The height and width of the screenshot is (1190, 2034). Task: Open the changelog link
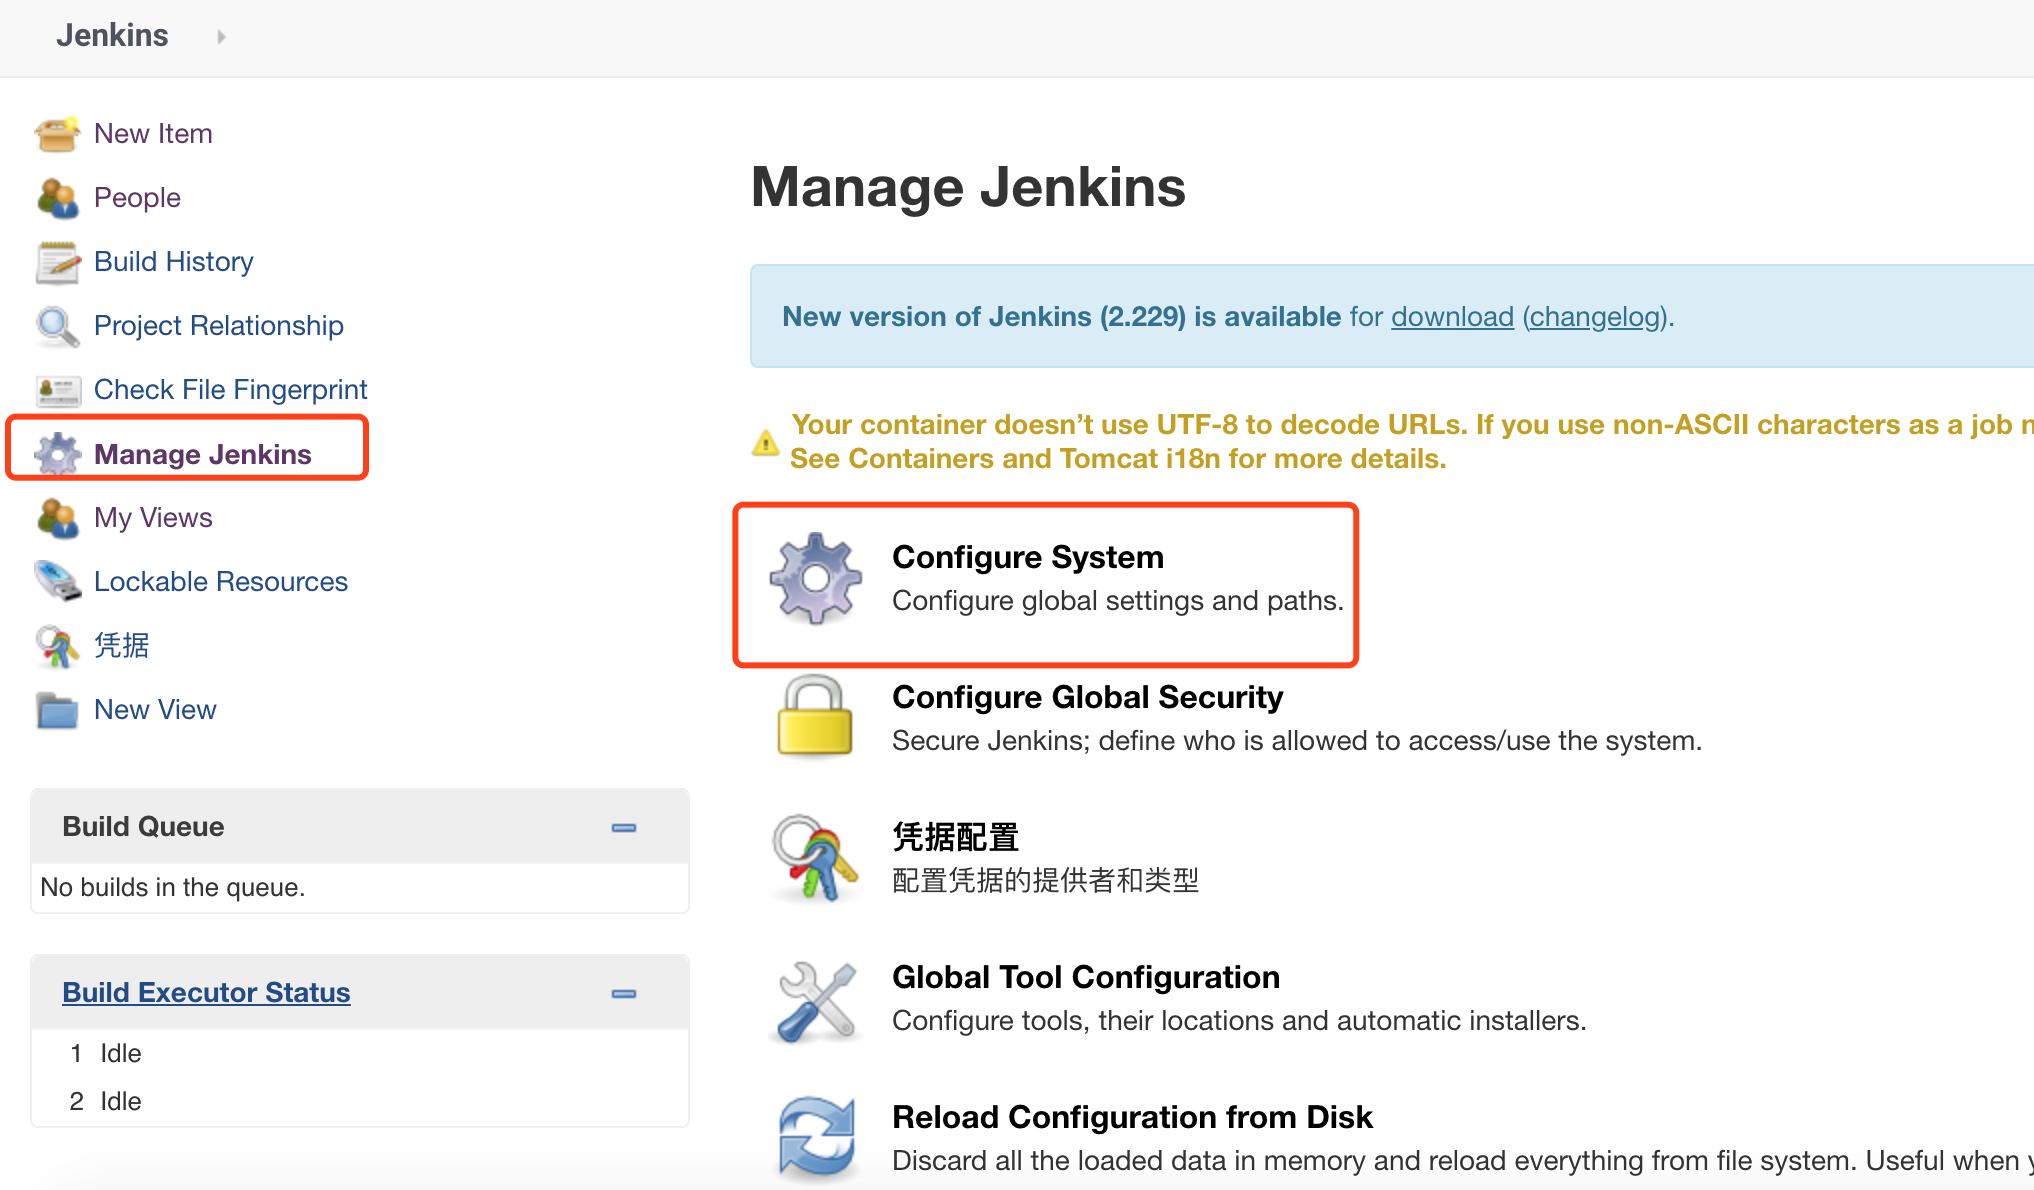point(1596,317)
